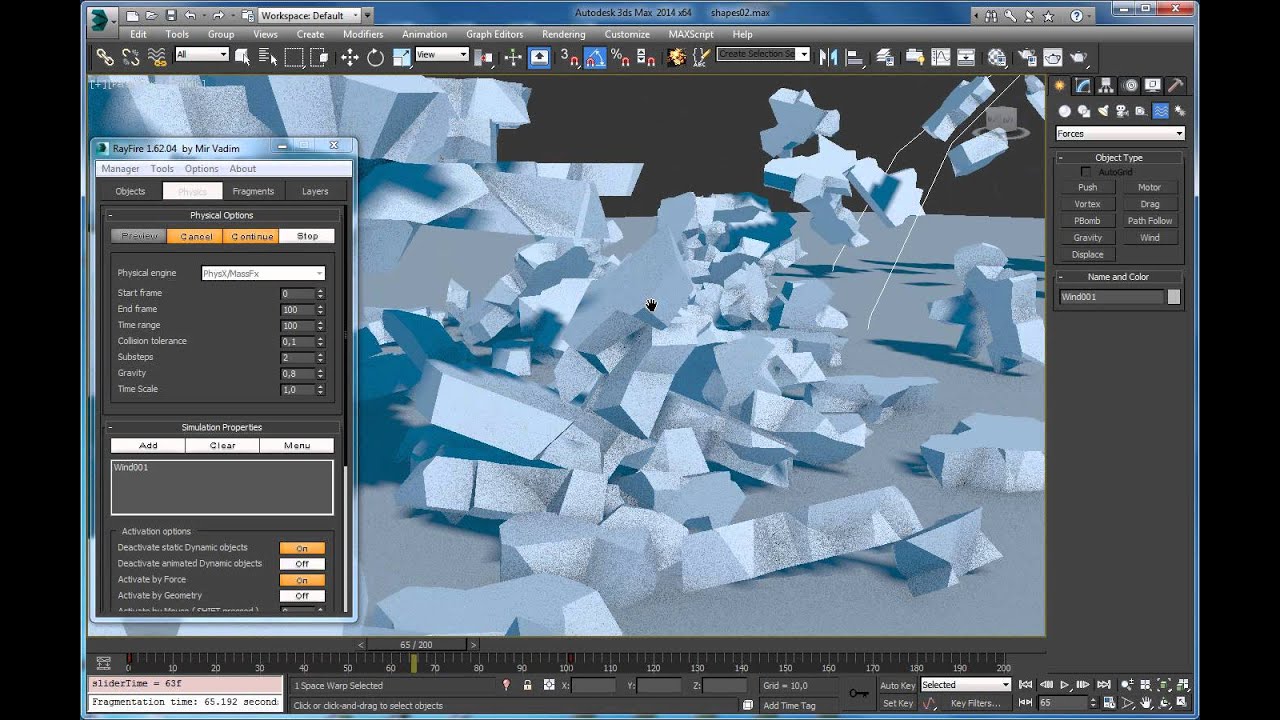Switch to RayFire Objects tab
This screenshot has width=1280, height=720.
(x=130, y=191)
